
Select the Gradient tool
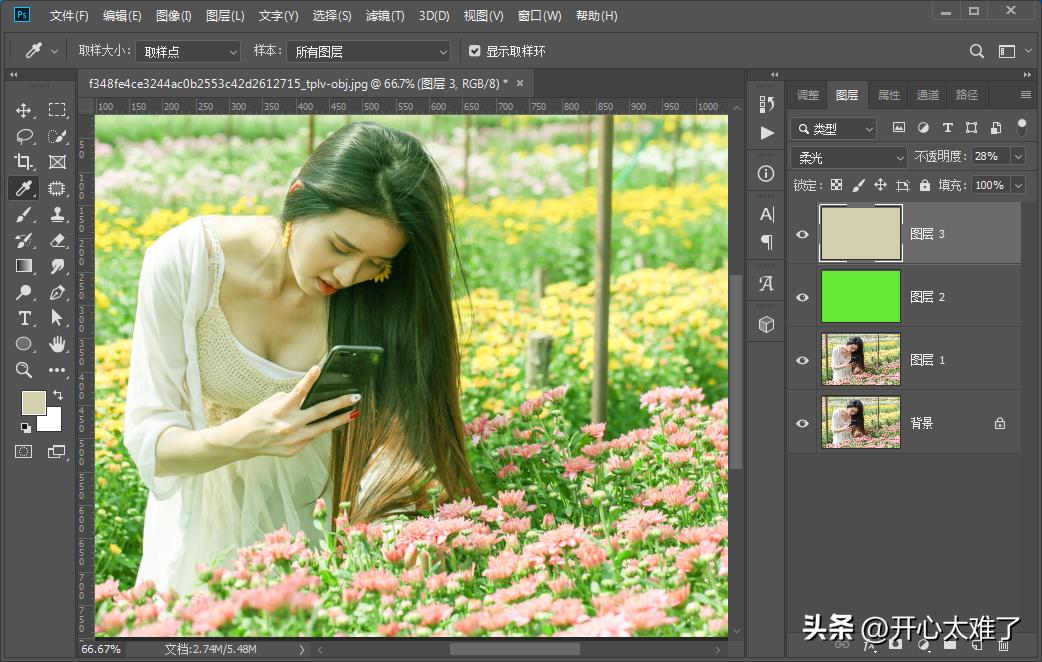coord(25,266)
